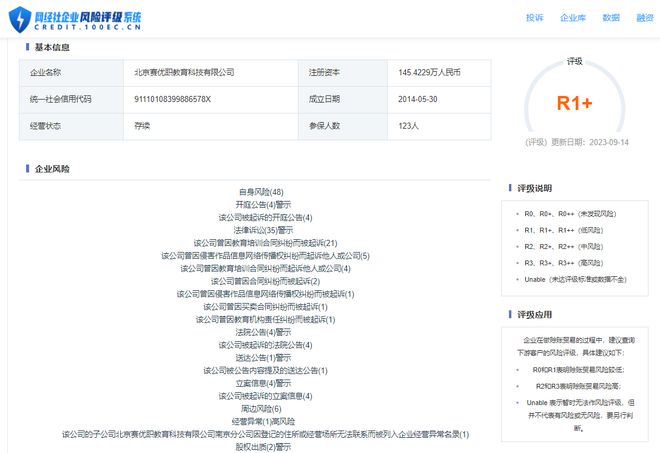Open the 数据 navigation item
The width and height of the screenshot is (660, 453).
coord(611,18)
